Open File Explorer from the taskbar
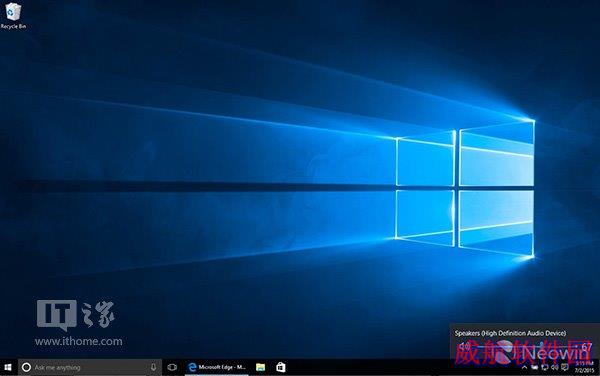 tap(261, 368)
